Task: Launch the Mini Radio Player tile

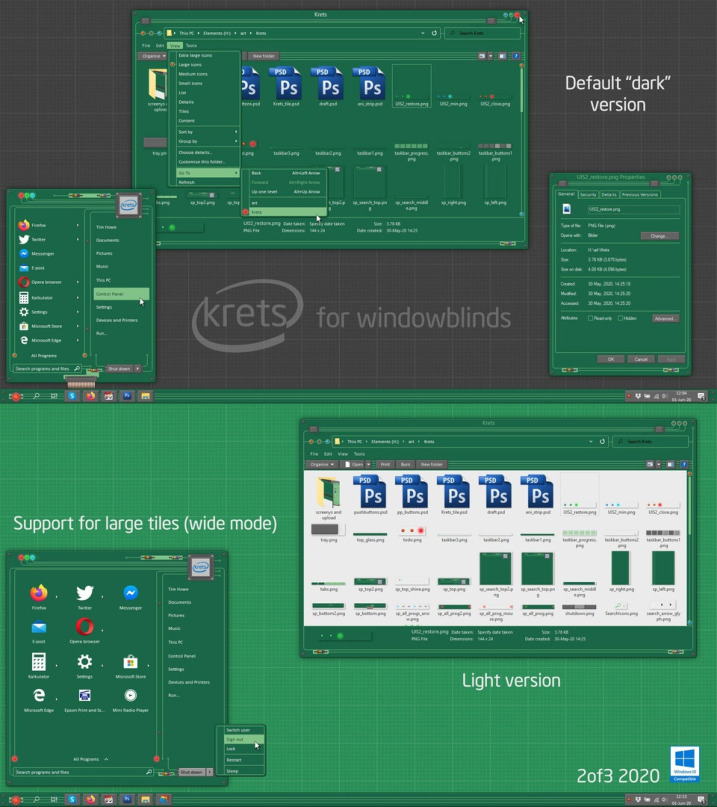Action: point(130,699)
